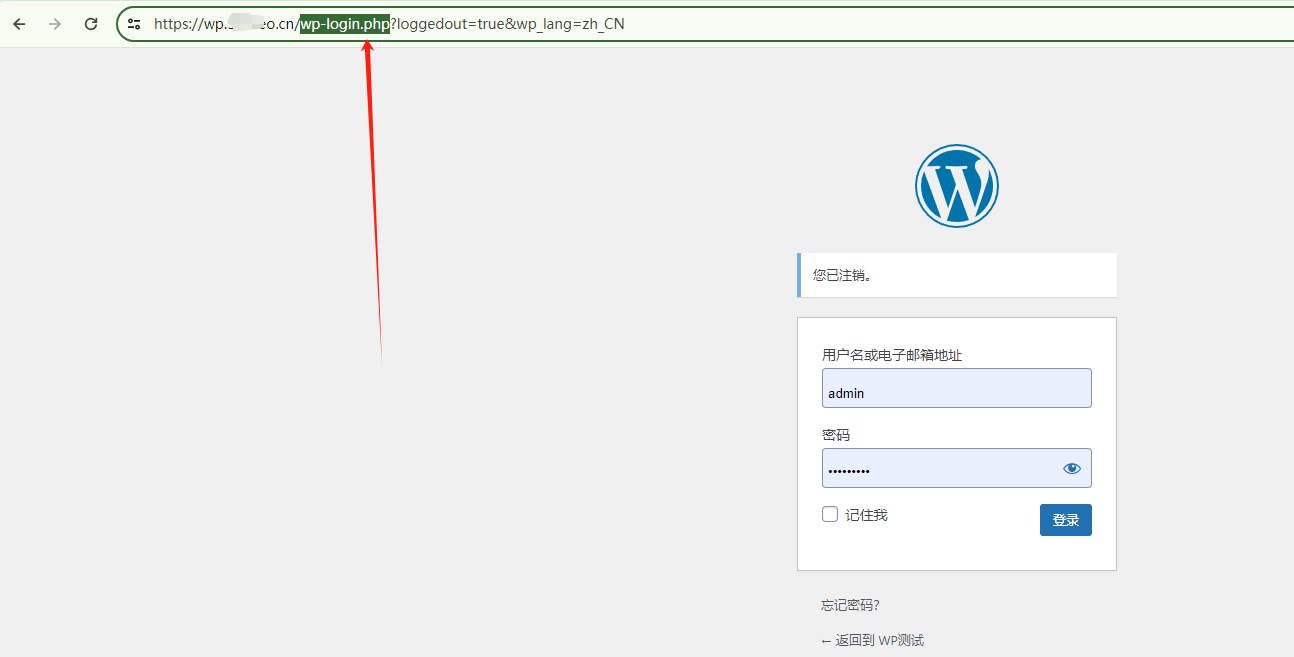The height and width of the screenshot is (657, 1294).
Task: Click the 用户名或电子邮箱地址 label
Action: pyautogui.click(x=892, y=355)
